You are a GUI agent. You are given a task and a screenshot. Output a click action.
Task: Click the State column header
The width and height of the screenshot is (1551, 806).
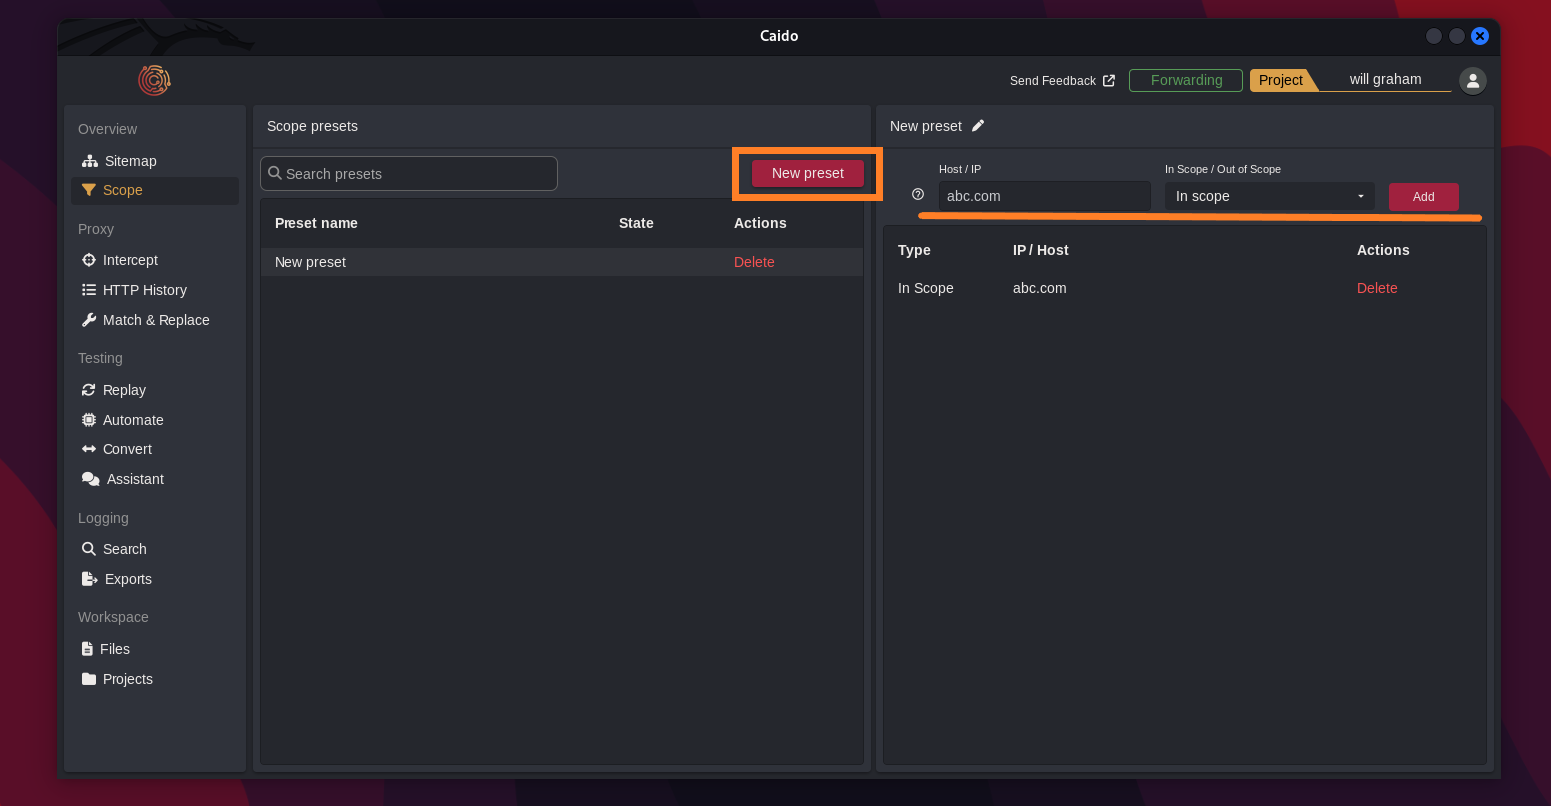pyautogui.click(x=636, y=223)
